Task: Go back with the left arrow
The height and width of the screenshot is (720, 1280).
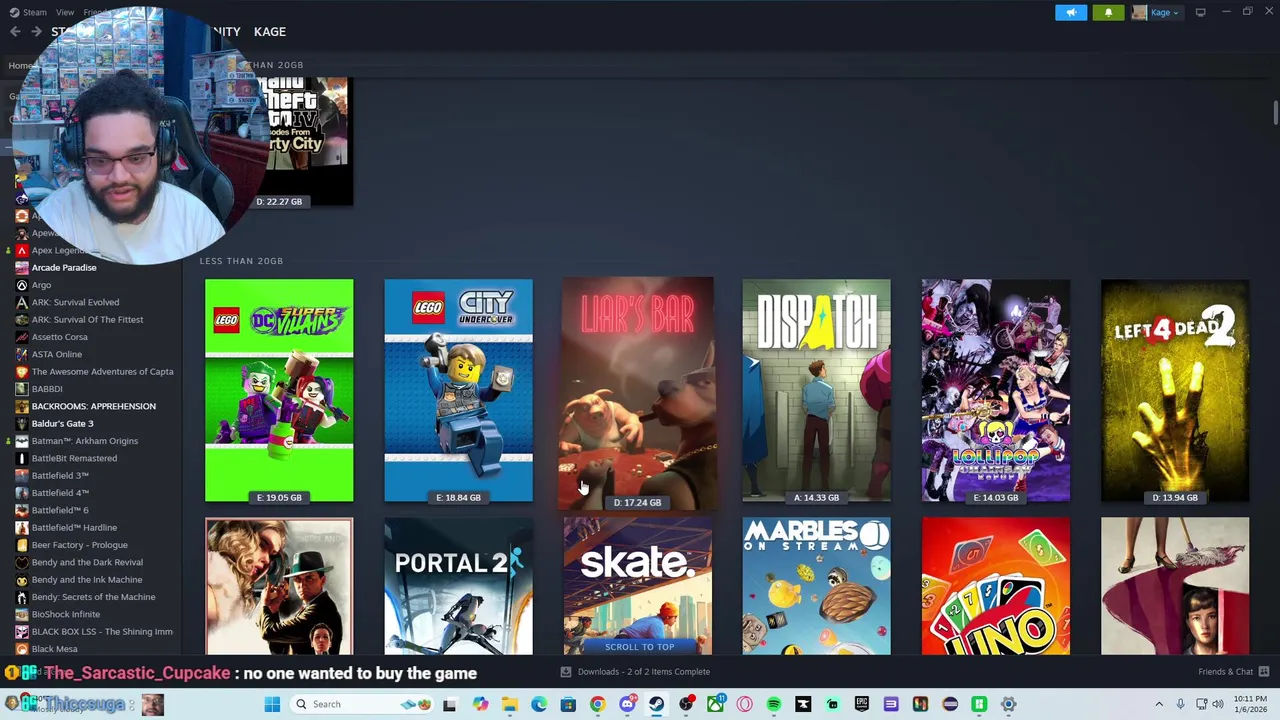Action: 15,32
